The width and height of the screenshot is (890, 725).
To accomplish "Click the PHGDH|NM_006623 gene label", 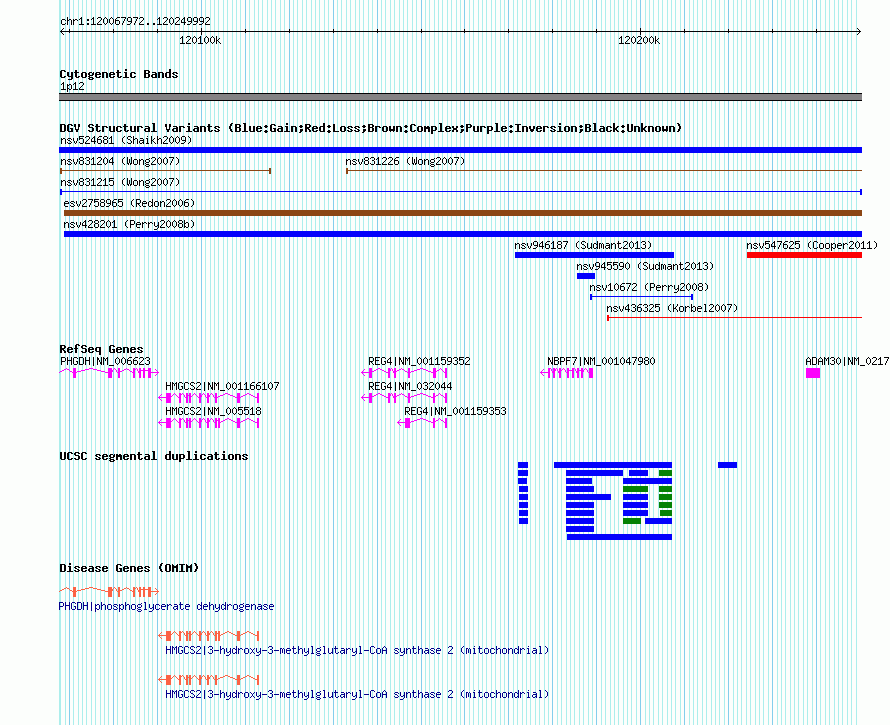I will click(x=106, y=361).
